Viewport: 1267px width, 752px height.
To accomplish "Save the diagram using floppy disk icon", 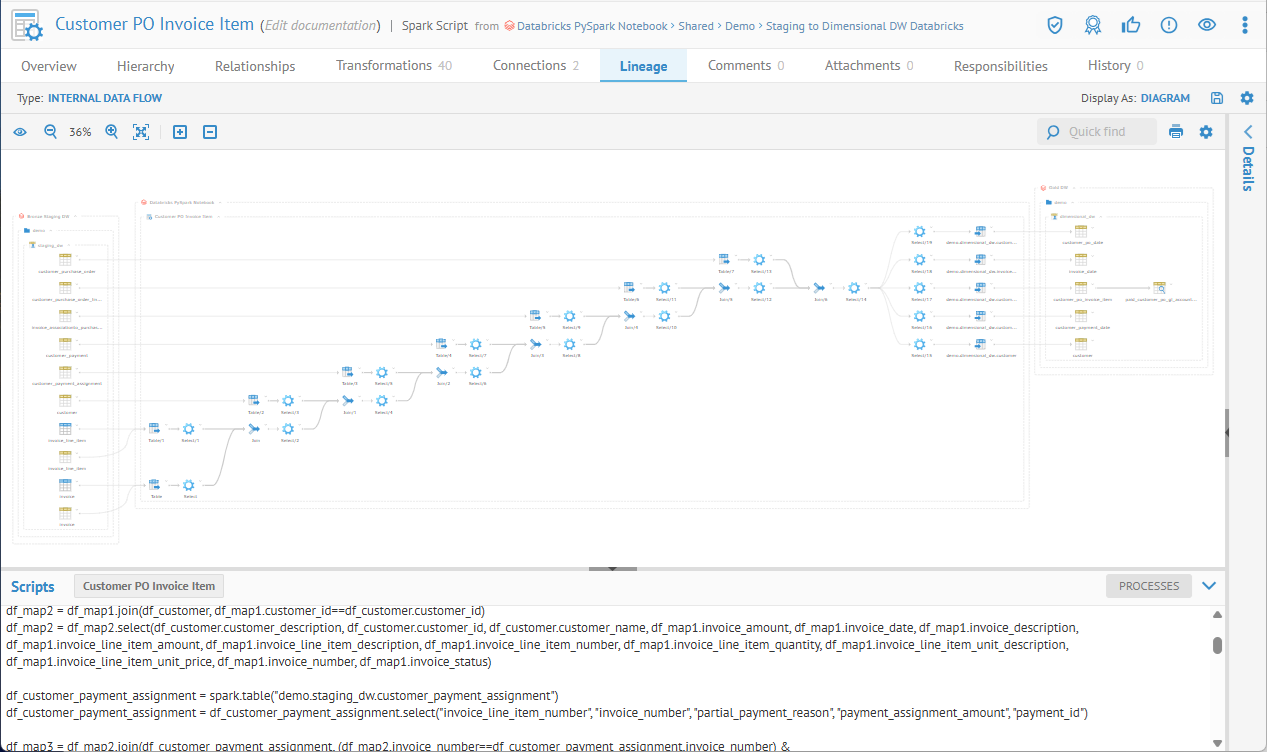I will click(x=1217, y=98).
